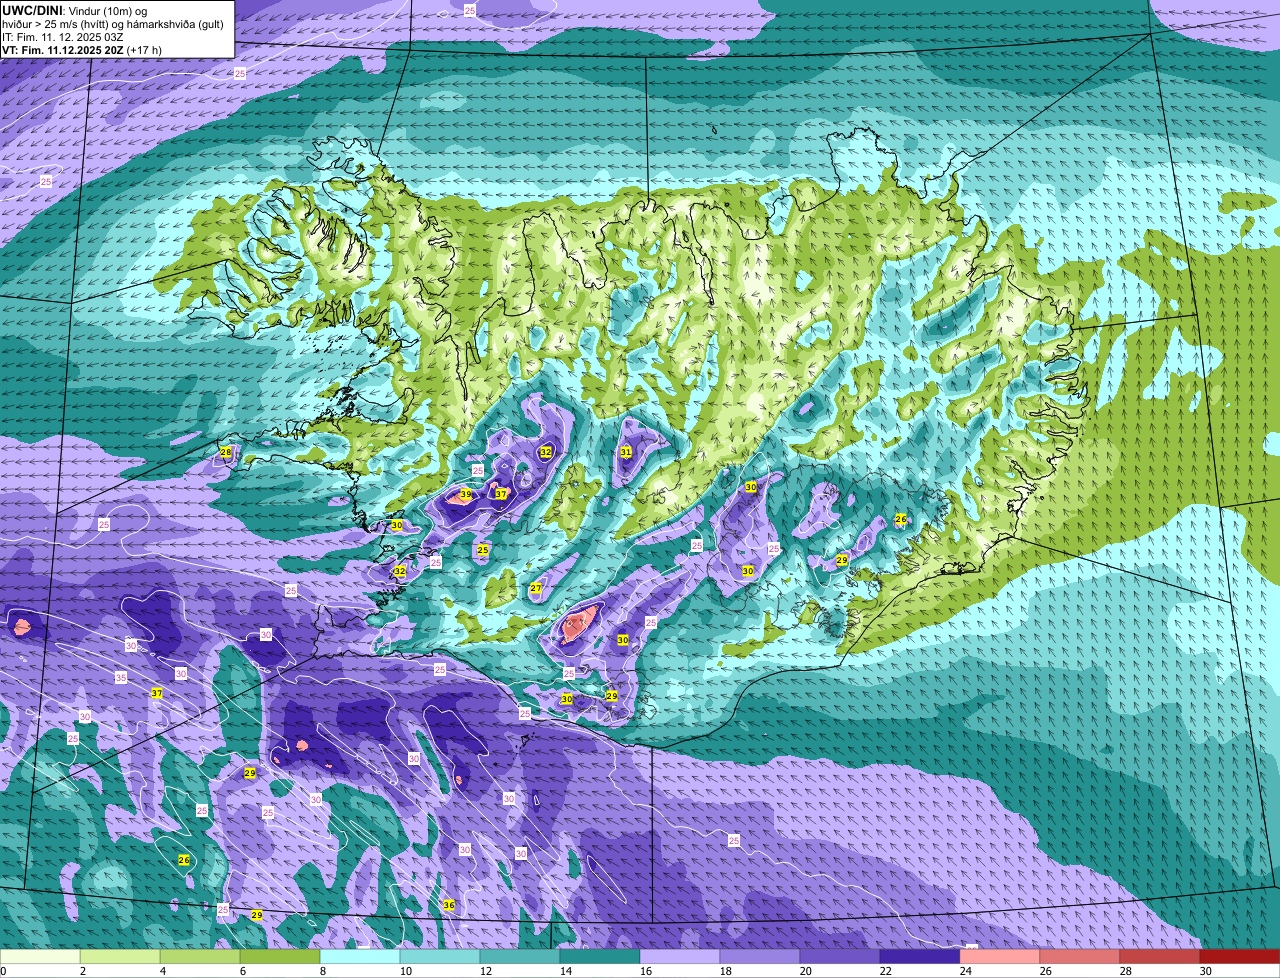The width and height of the screenshot is (1280, 978).
Task: Click the '16' tick label on color scale
Action: [x=645, y=971]
